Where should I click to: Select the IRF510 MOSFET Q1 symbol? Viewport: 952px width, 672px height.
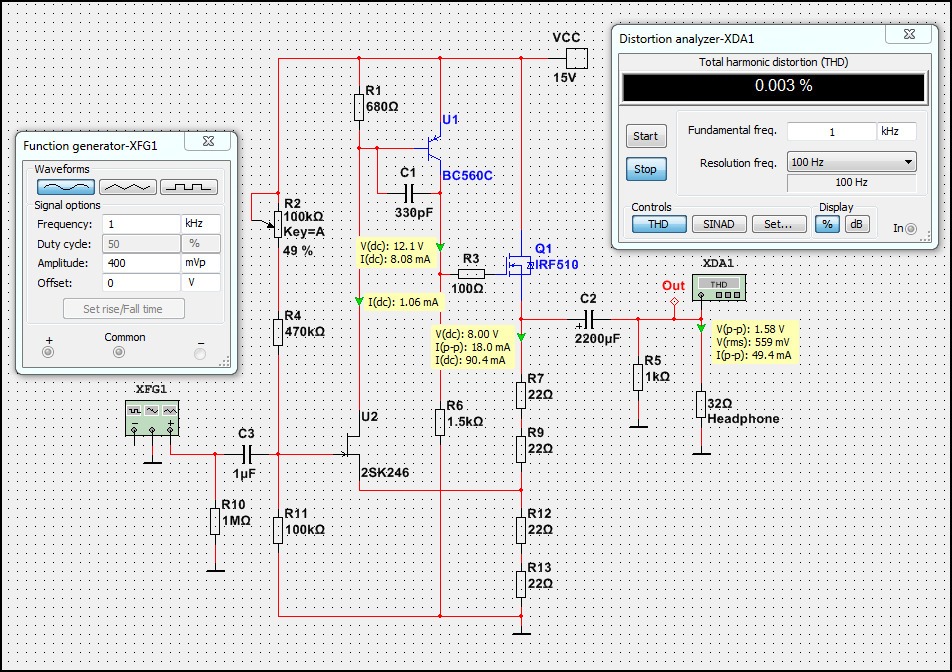pyautogui.click(x=519, y=265)
